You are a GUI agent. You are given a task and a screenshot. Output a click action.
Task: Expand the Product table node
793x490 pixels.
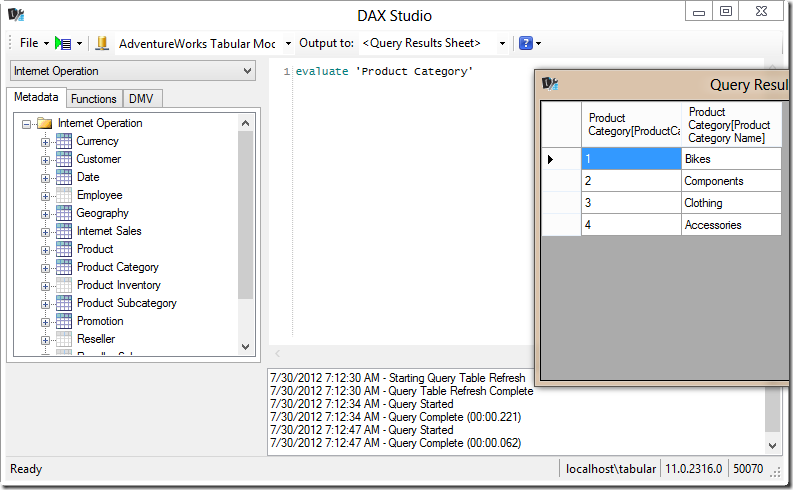click(x=45, y=250)
